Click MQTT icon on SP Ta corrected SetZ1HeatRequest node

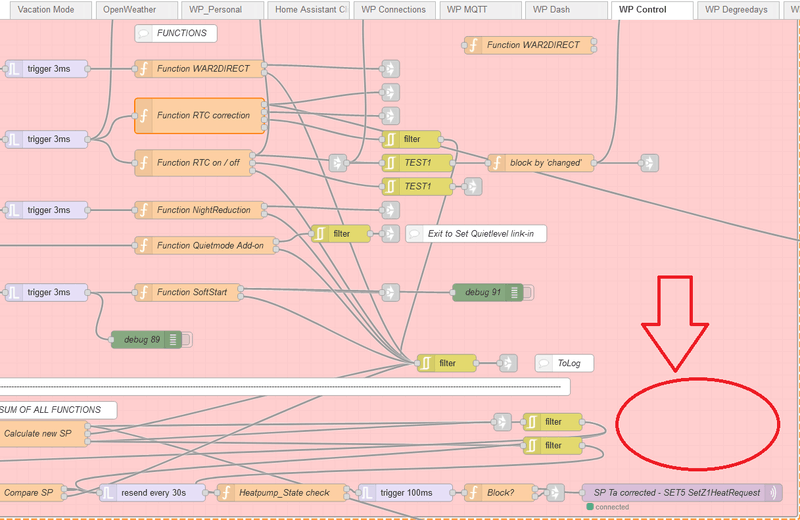[x=773, y=493]
